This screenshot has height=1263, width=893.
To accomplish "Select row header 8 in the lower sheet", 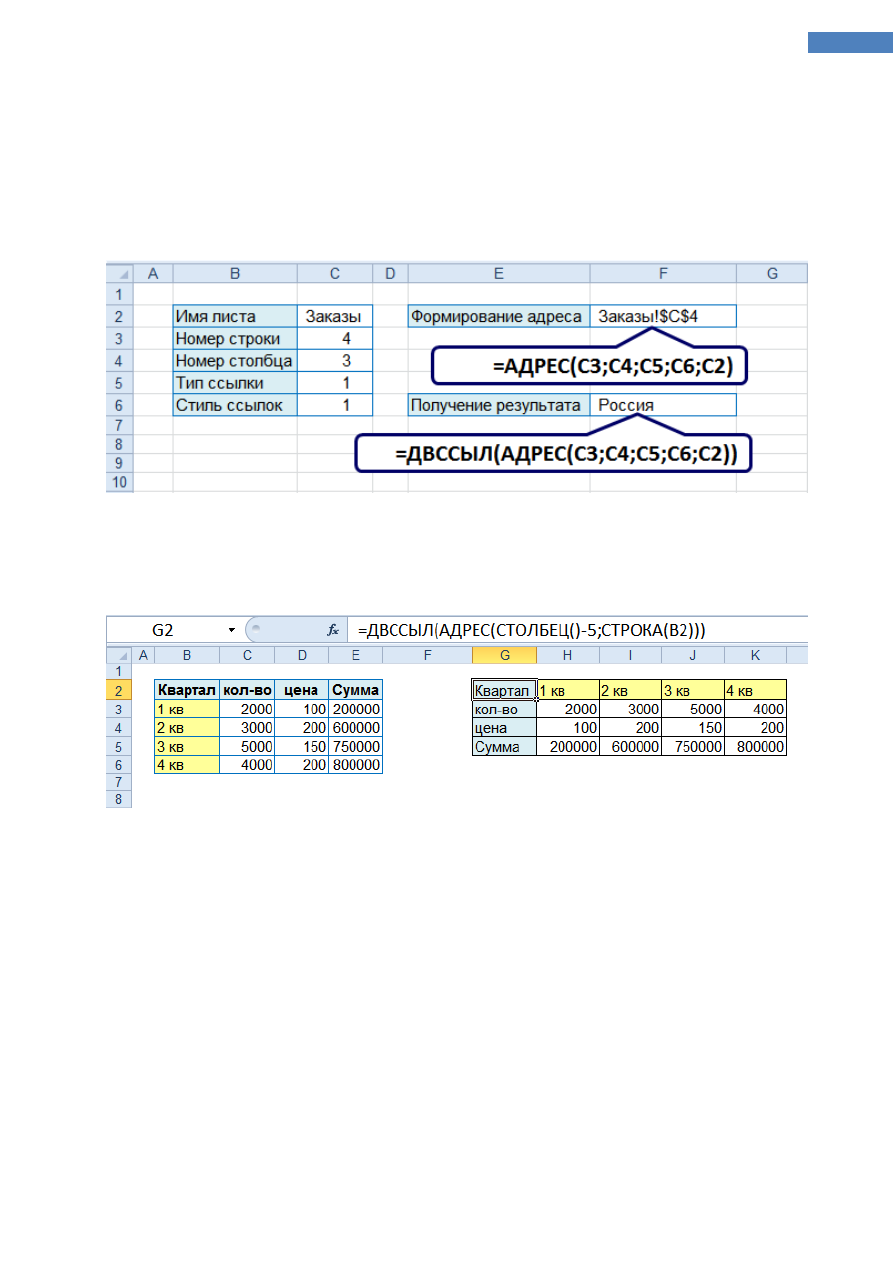I will click(119, 800).
